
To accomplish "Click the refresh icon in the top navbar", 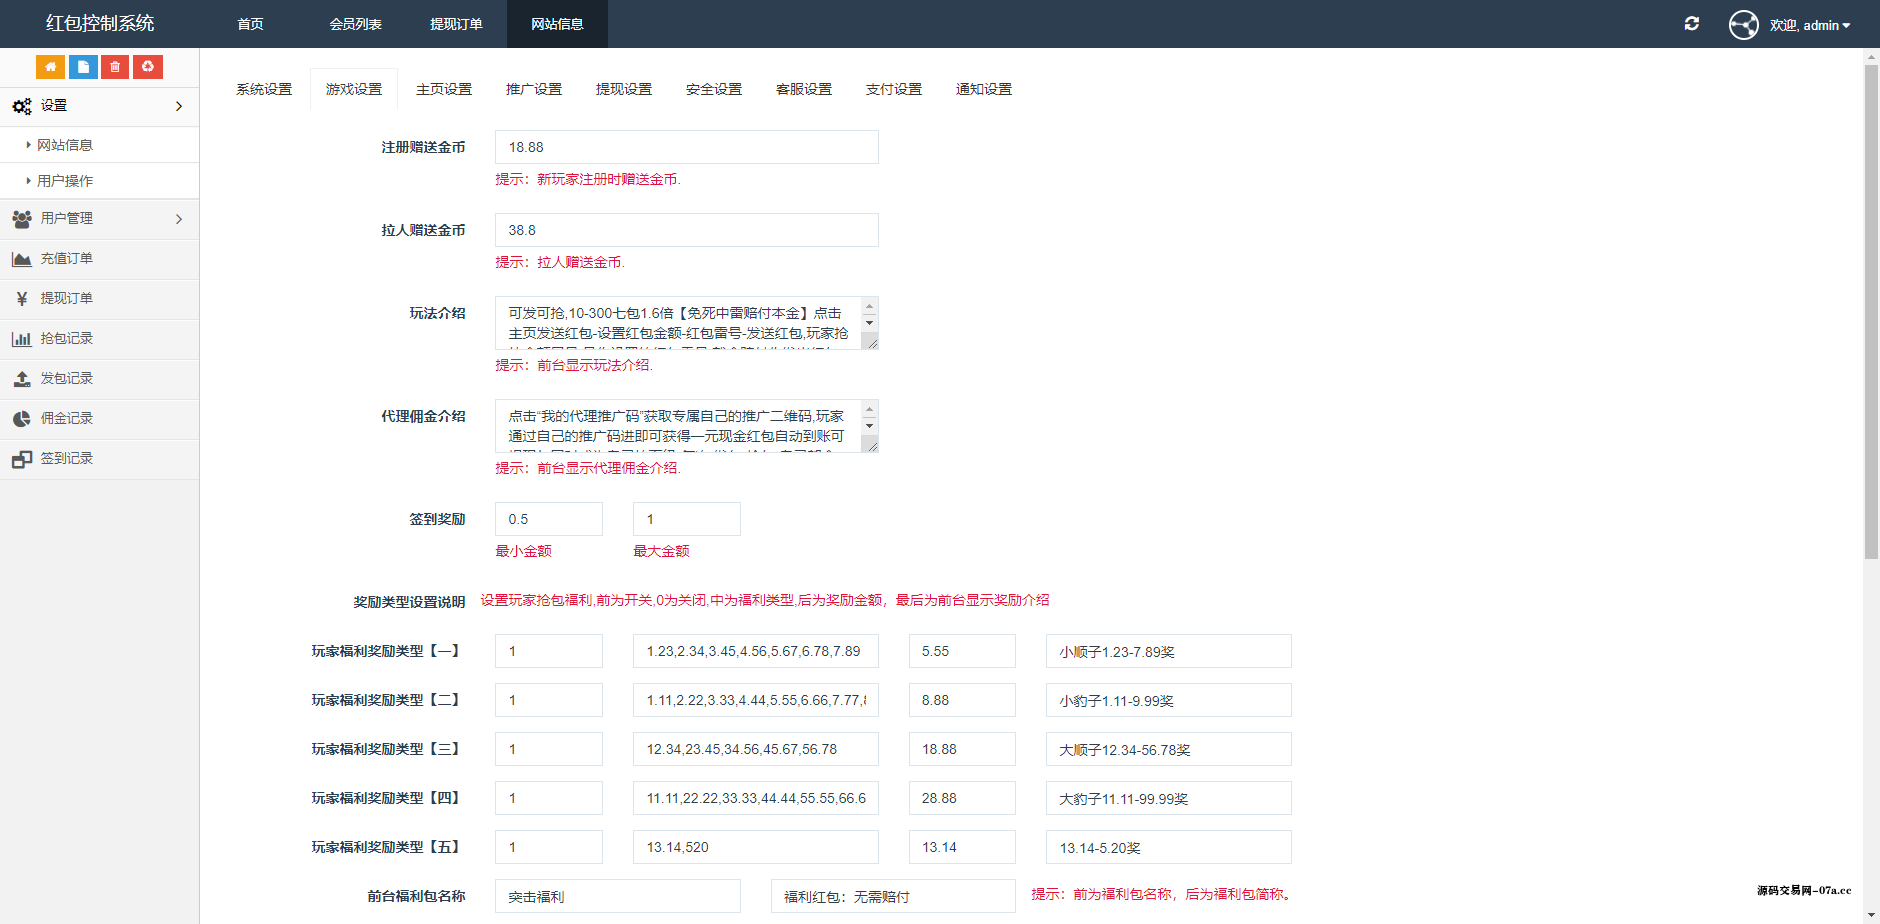I will [1692, 23].
